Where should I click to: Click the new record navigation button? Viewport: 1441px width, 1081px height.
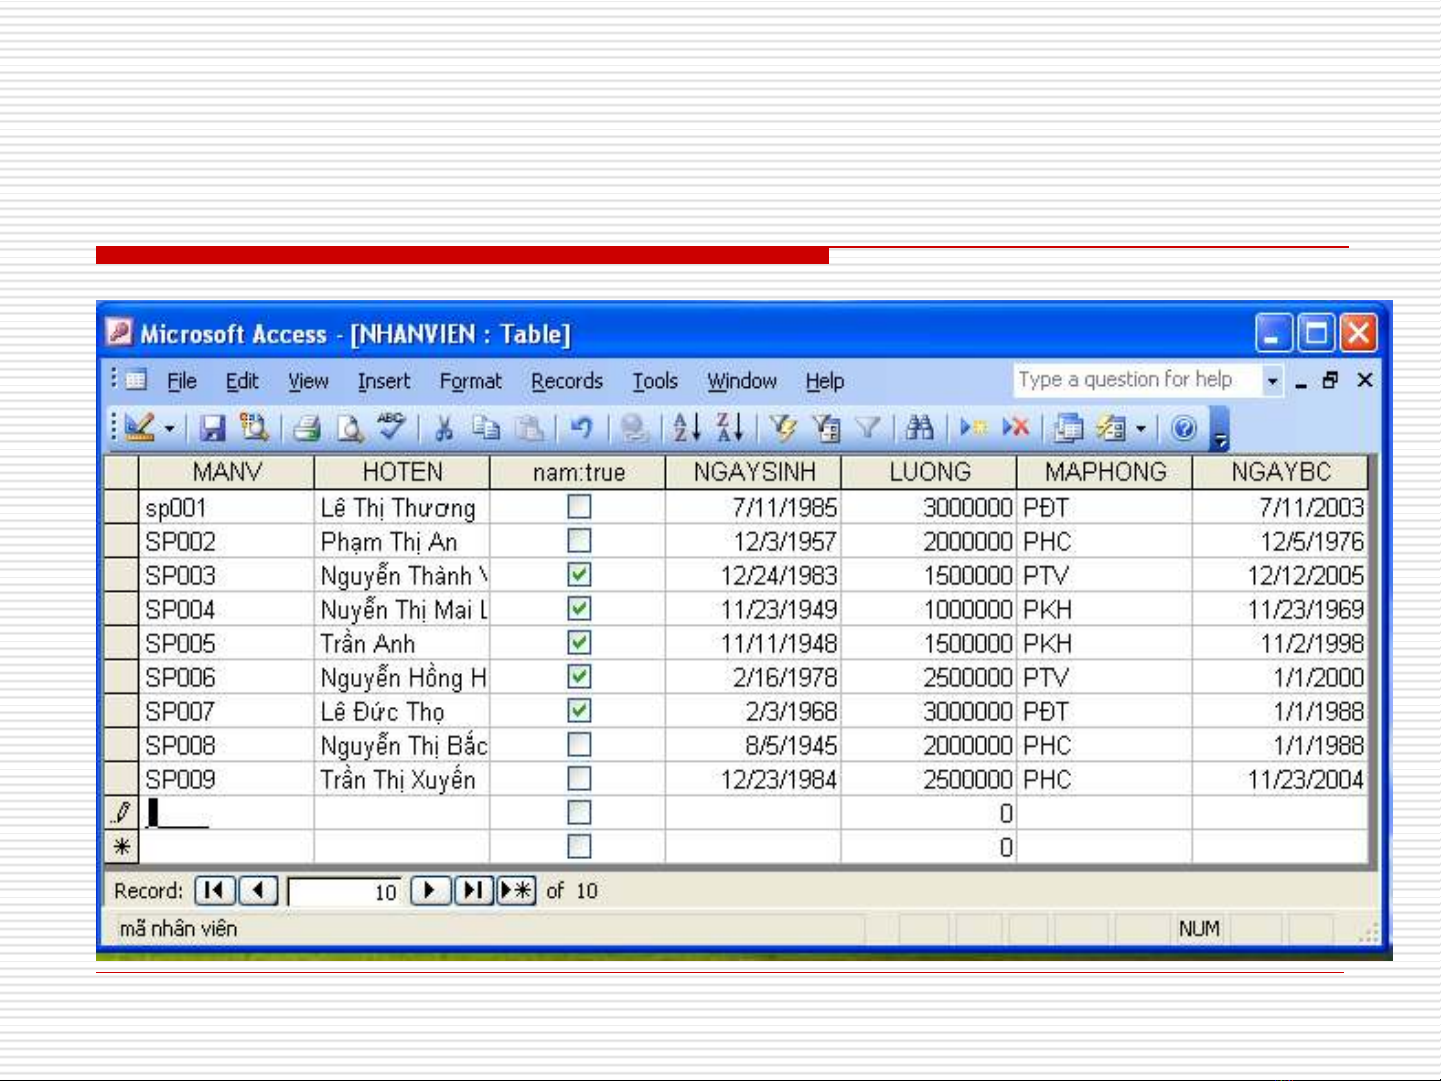pyautogui.click(x=517, y=890)
